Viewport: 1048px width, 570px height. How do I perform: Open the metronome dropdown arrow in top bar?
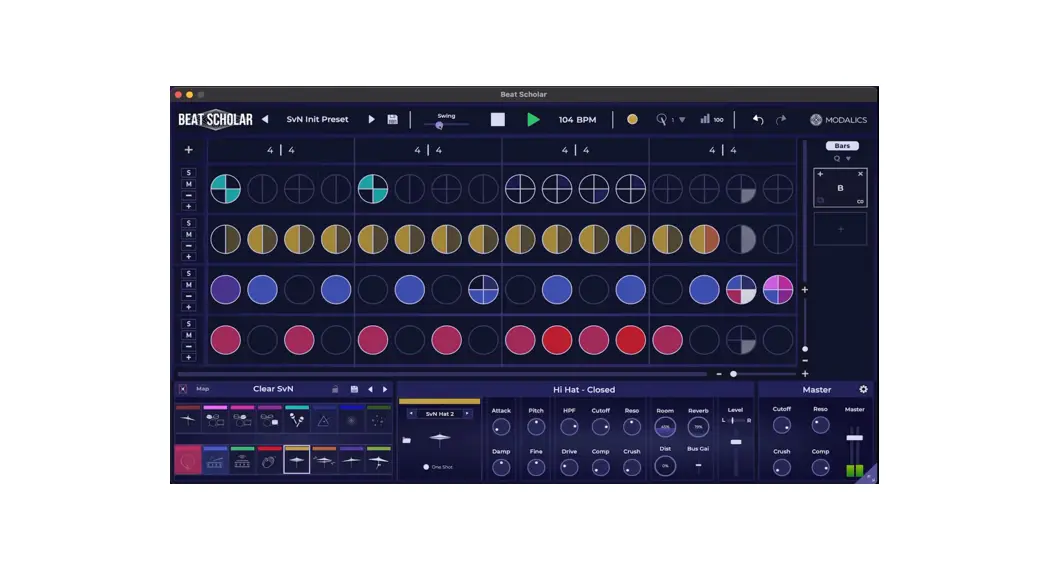click(682, 120)
